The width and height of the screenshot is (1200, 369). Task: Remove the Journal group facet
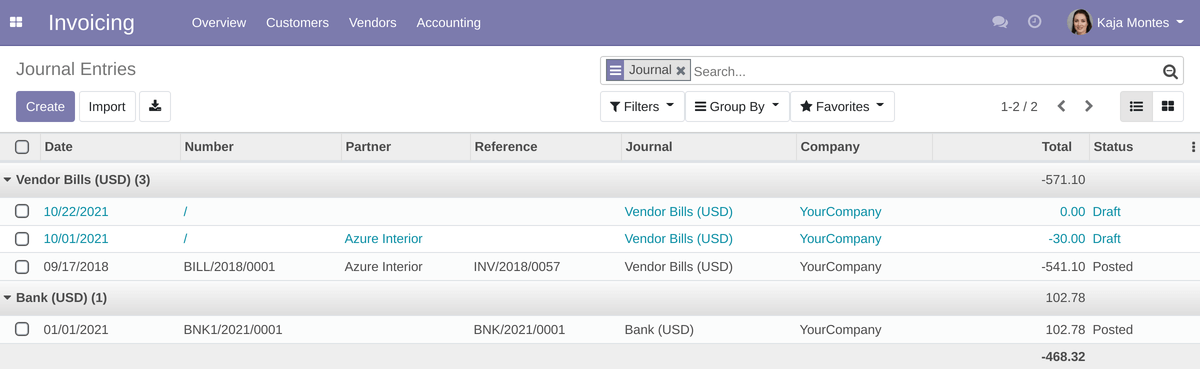coord(681,71)
